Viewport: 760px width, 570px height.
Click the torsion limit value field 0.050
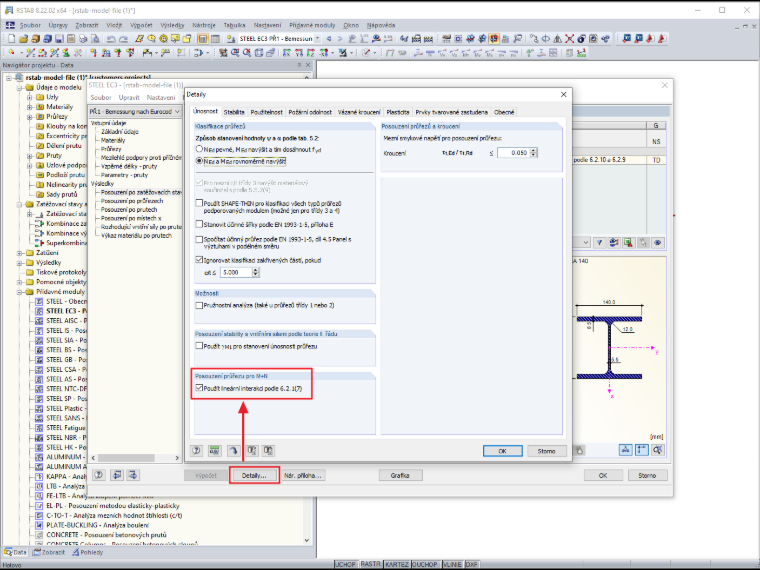coord(513,153)
